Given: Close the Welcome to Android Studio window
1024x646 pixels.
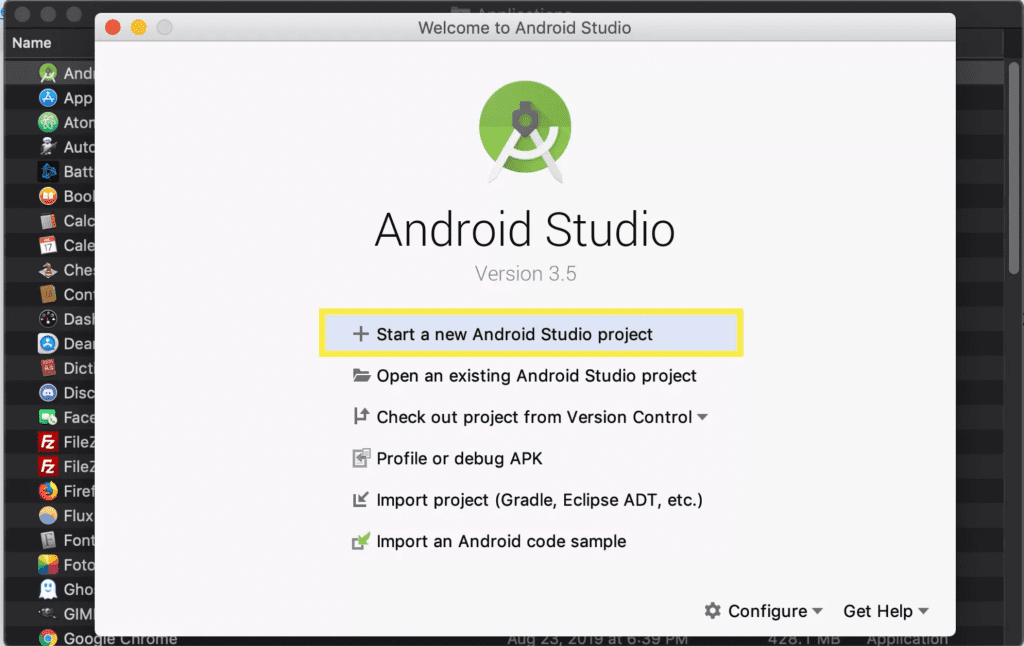Looking at the screenshot, I should [113, 27].
